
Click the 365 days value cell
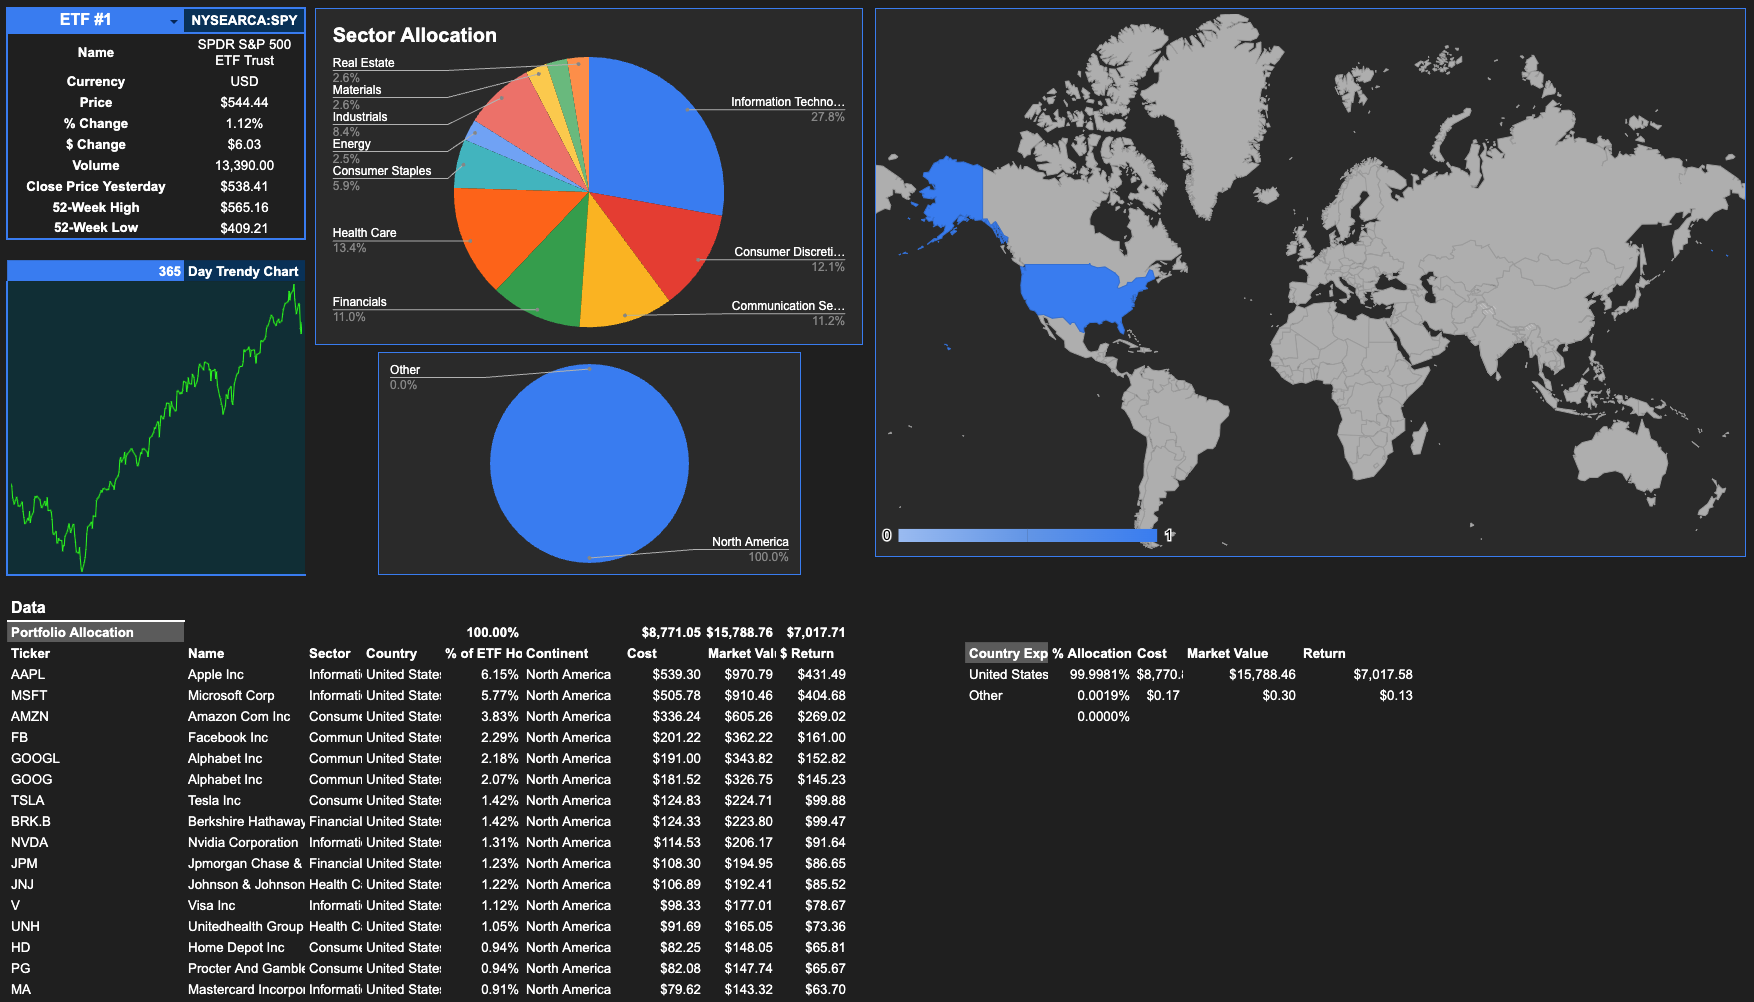tap(169, 271)
